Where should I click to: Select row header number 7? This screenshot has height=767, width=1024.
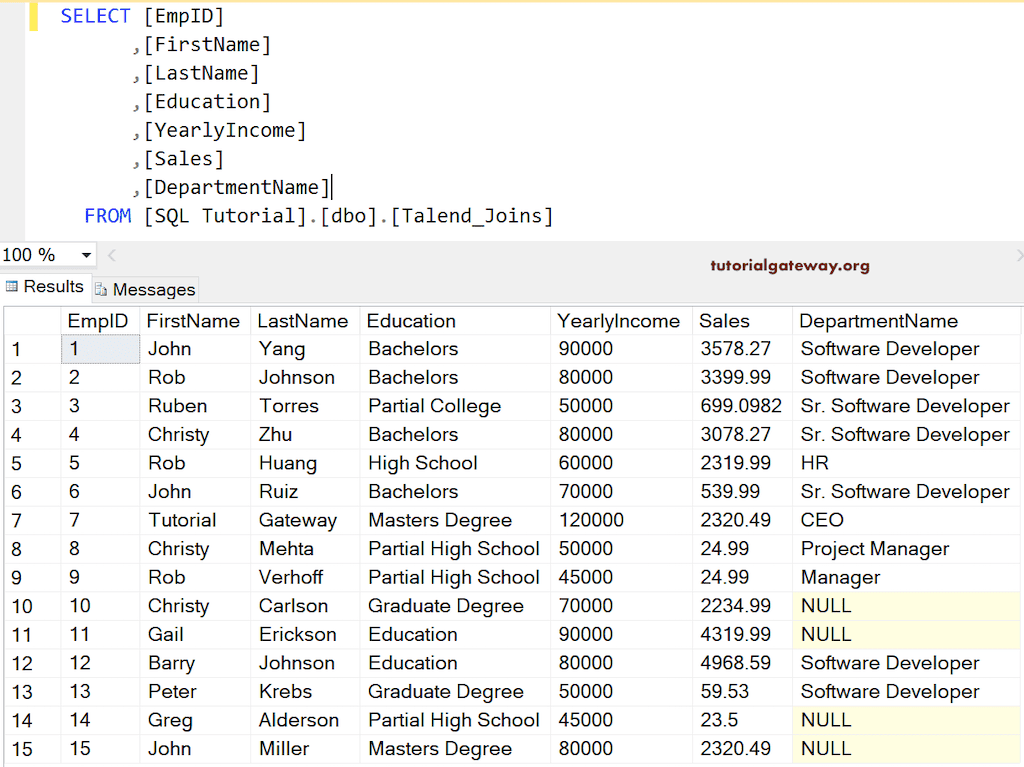tap(32, 521)
